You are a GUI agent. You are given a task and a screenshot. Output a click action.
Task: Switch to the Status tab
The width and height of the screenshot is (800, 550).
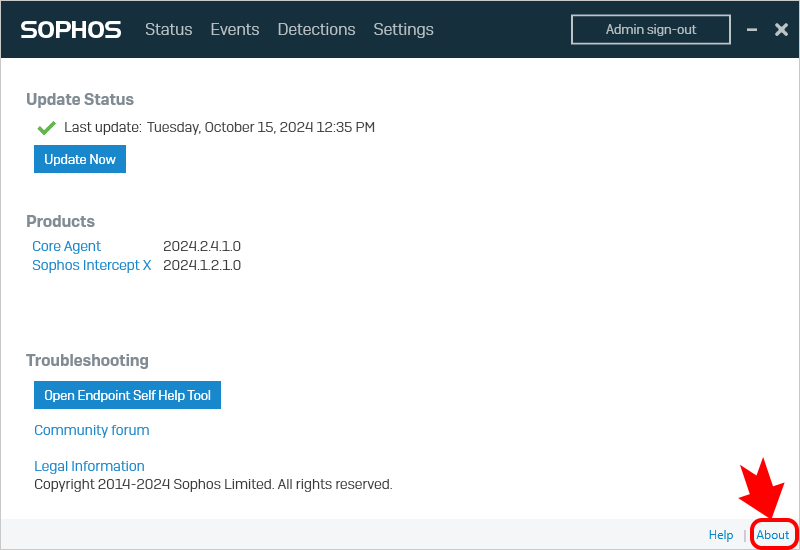168,30
